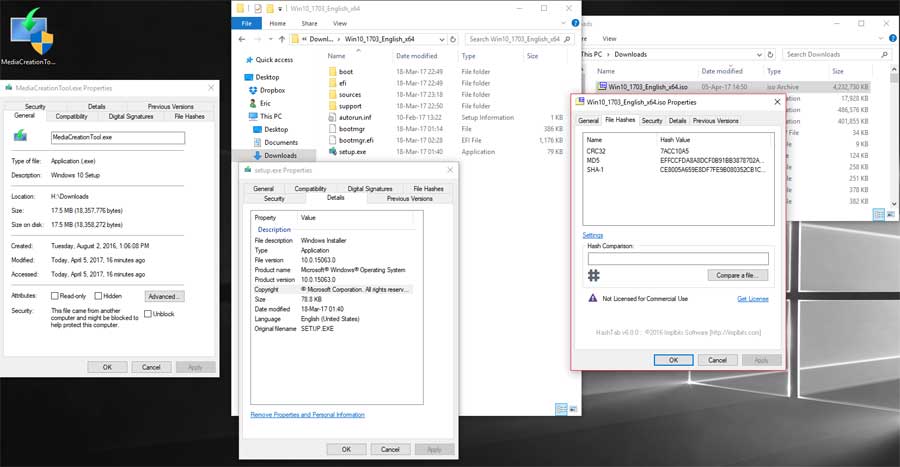The height and width of the screenshot is (467, 900).
Task: Click the Hash Comparison input field
Action: pyautogui.click(x=677, y=259)
